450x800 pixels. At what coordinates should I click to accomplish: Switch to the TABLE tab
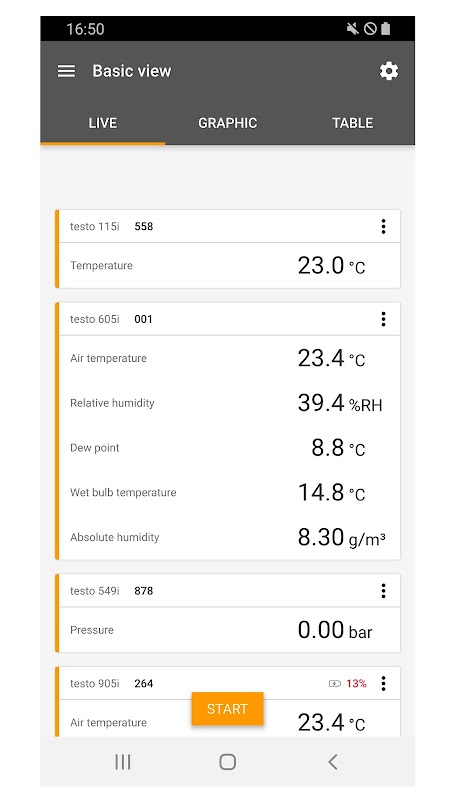tap(353, 123)
